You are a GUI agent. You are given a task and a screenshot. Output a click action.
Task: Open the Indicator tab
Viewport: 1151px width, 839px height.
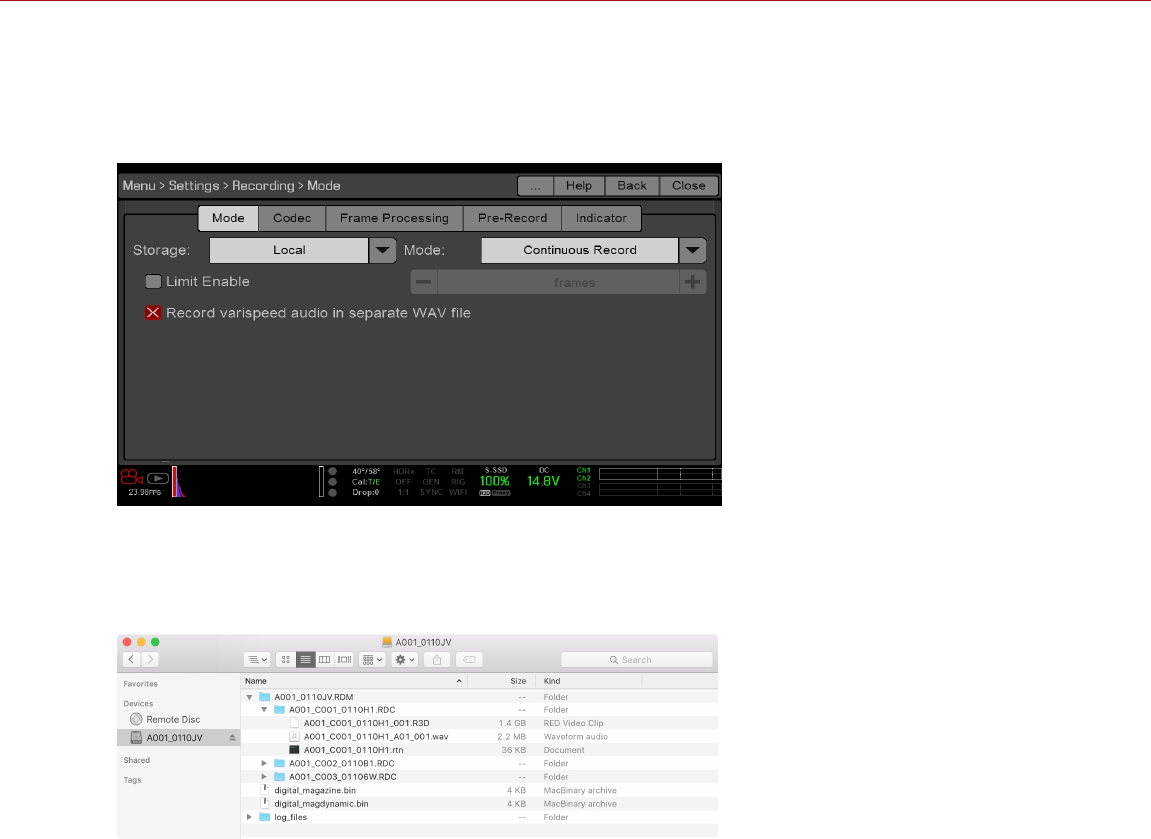point(601,218)
